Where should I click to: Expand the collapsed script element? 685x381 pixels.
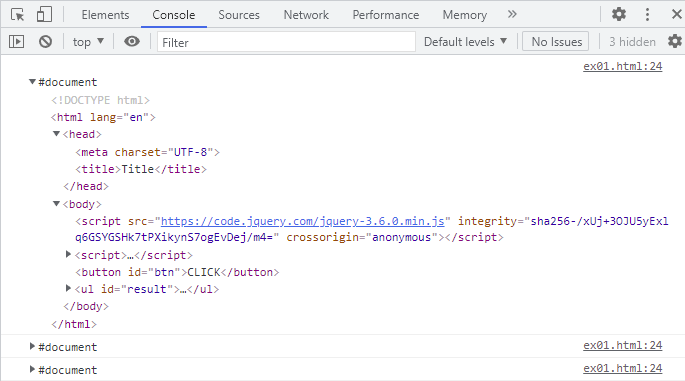pos(68,254)
